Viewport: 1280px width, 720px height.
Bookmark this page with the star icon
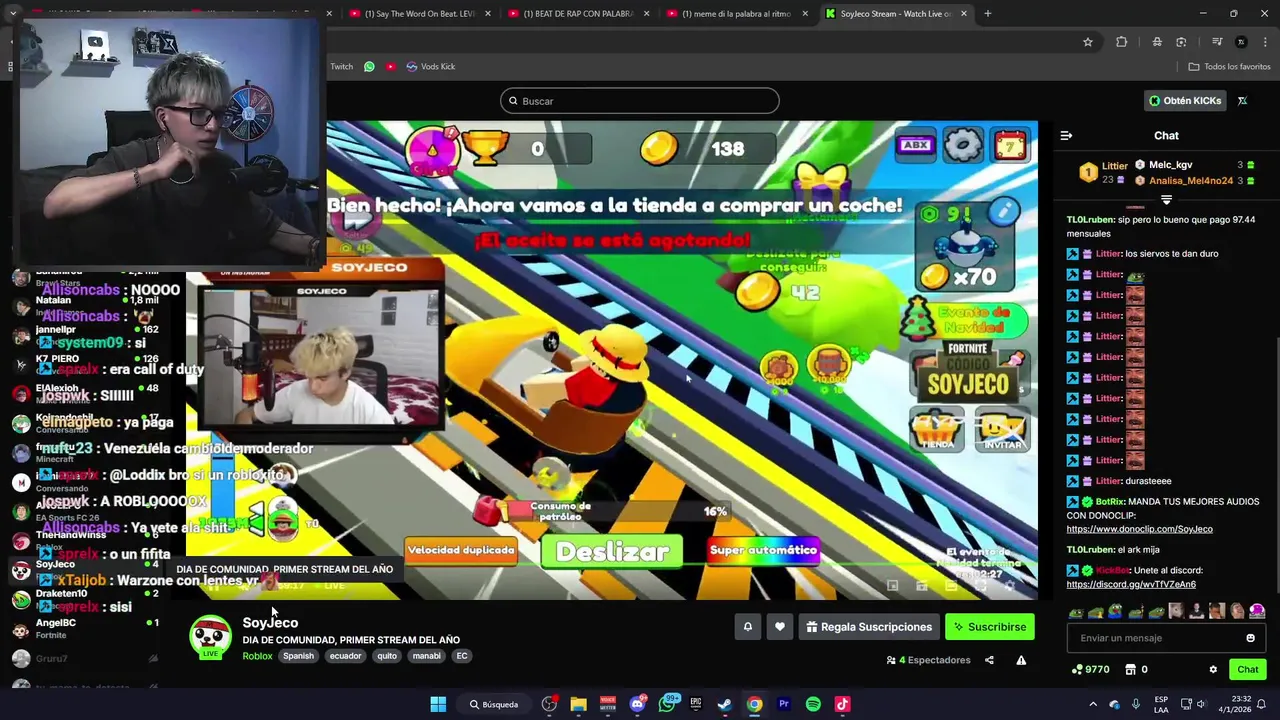pos(1087,42)
